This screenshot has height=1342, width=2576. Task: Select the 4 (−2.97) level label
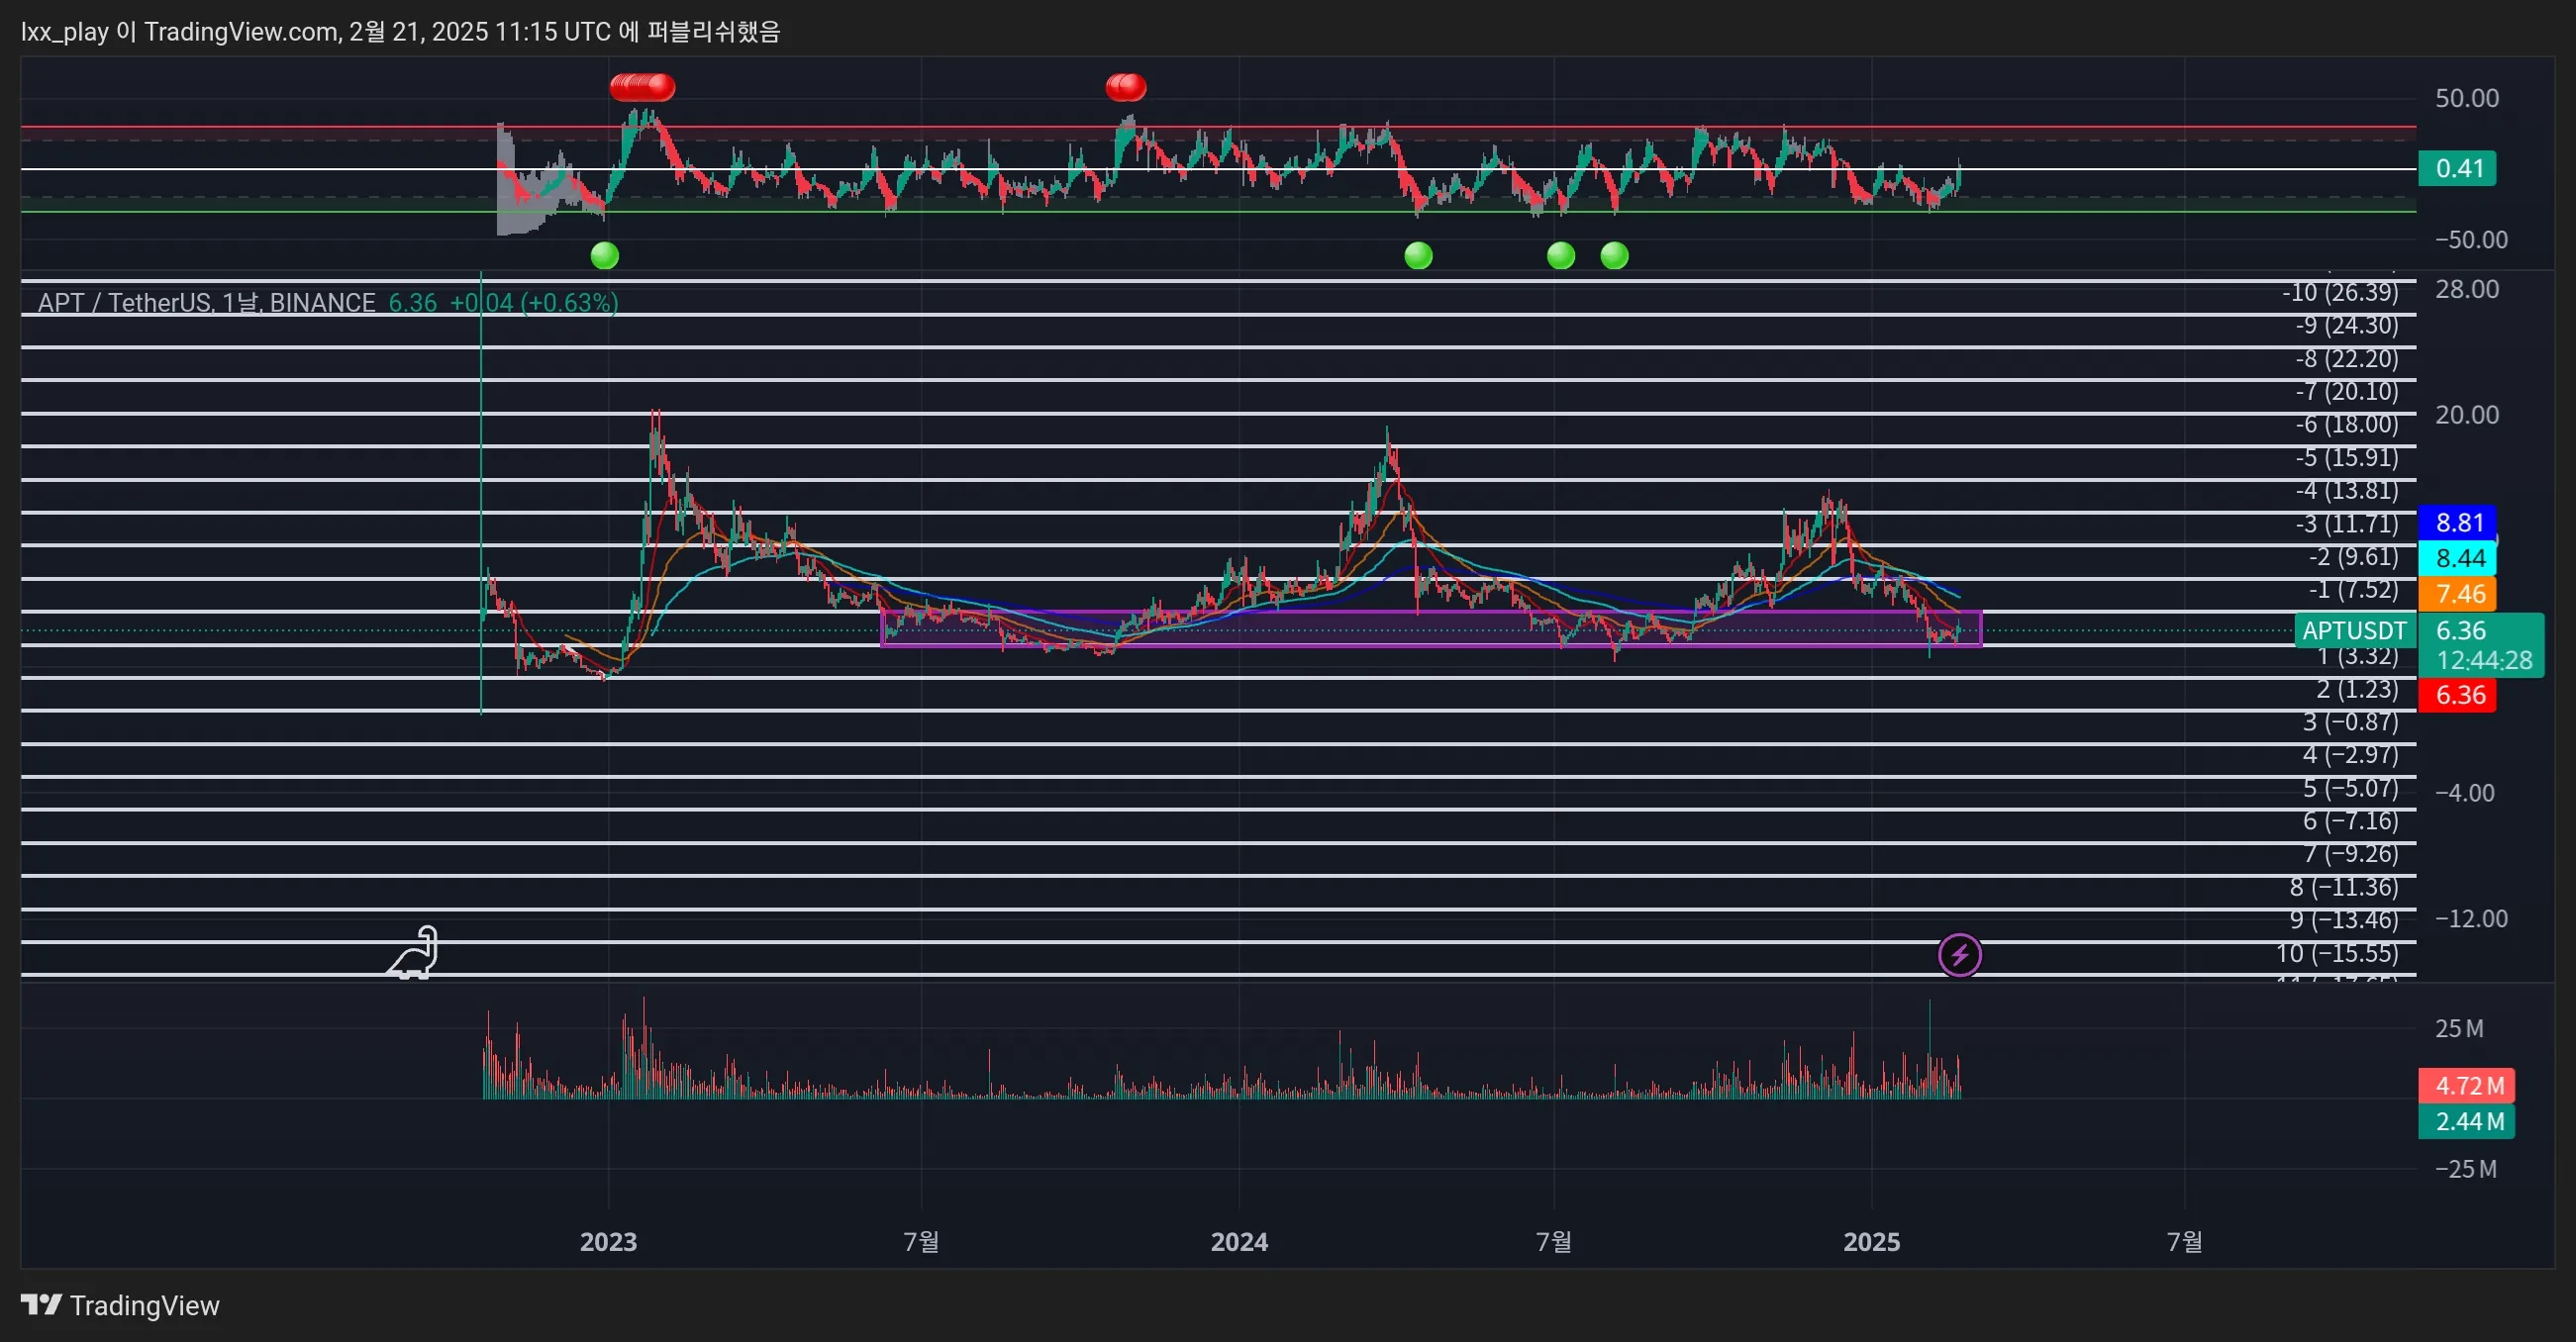point(2350,755)
